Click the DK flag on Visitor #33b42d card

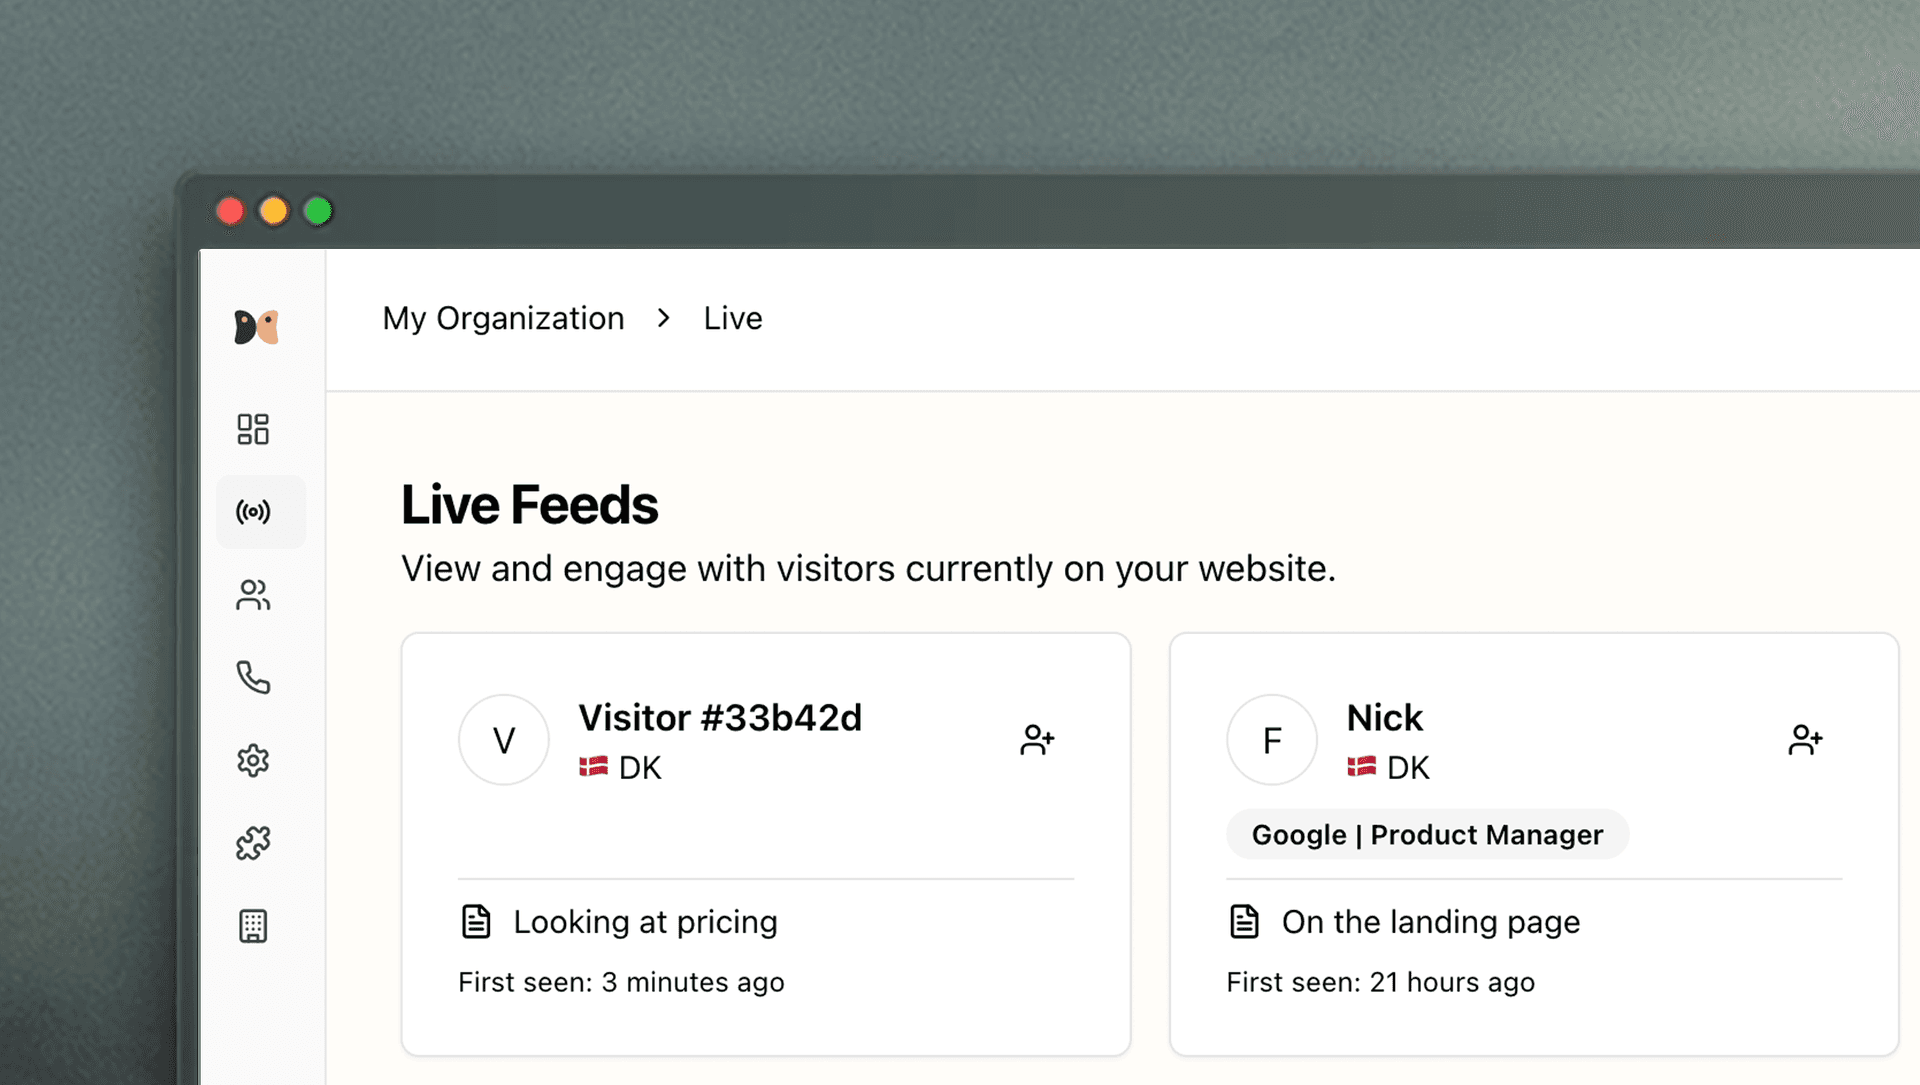click(595, 767)
